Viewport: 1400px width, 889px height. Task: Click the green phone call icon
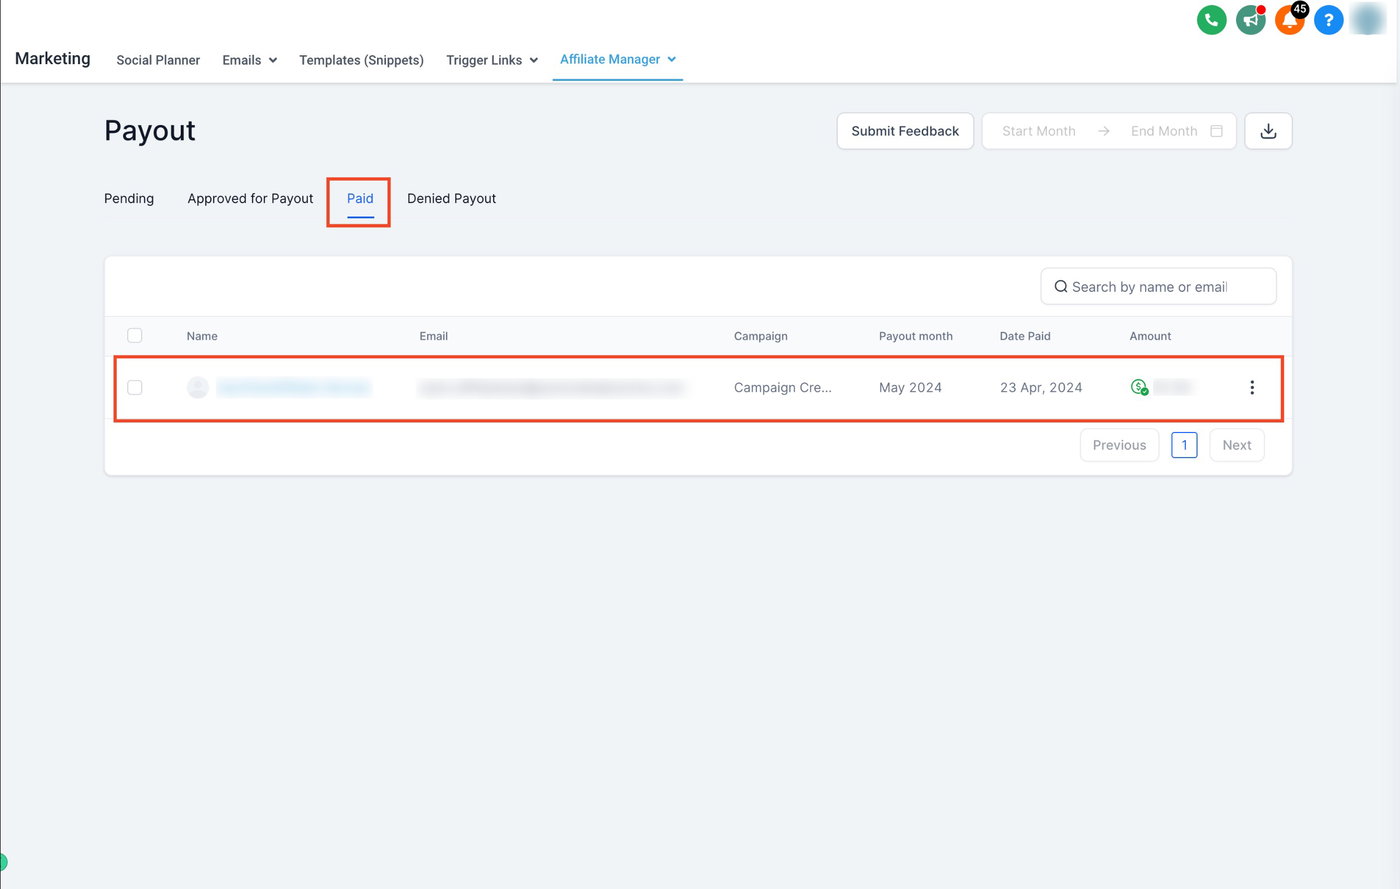[1211, 20]
